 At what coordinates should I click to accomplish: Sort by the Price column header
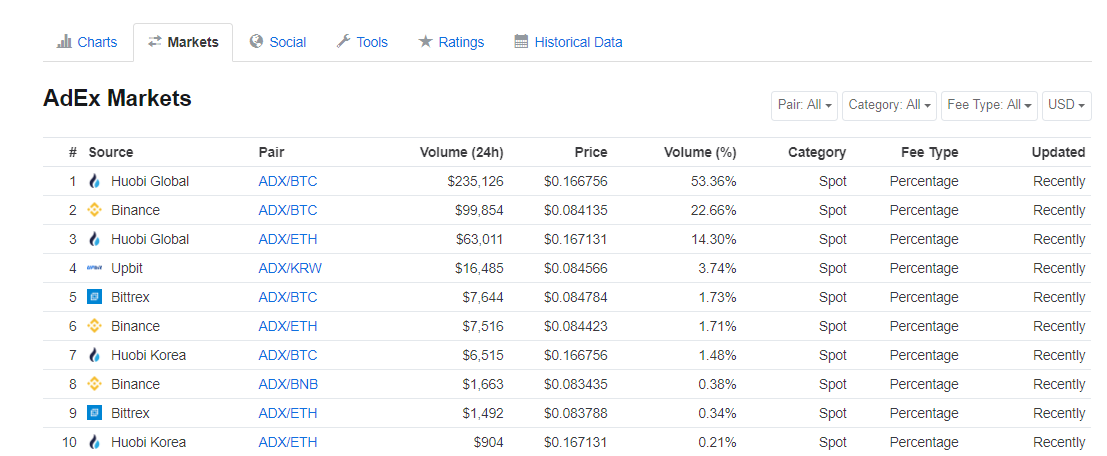pyautogui.click(x=591, y=152)
